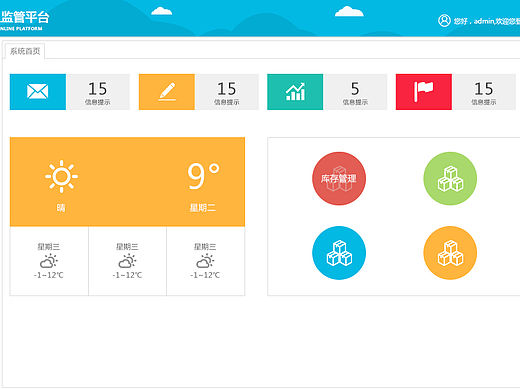Open the green chart statistics tile
This screenshot has width=520, height=390.
click(295, 92)
